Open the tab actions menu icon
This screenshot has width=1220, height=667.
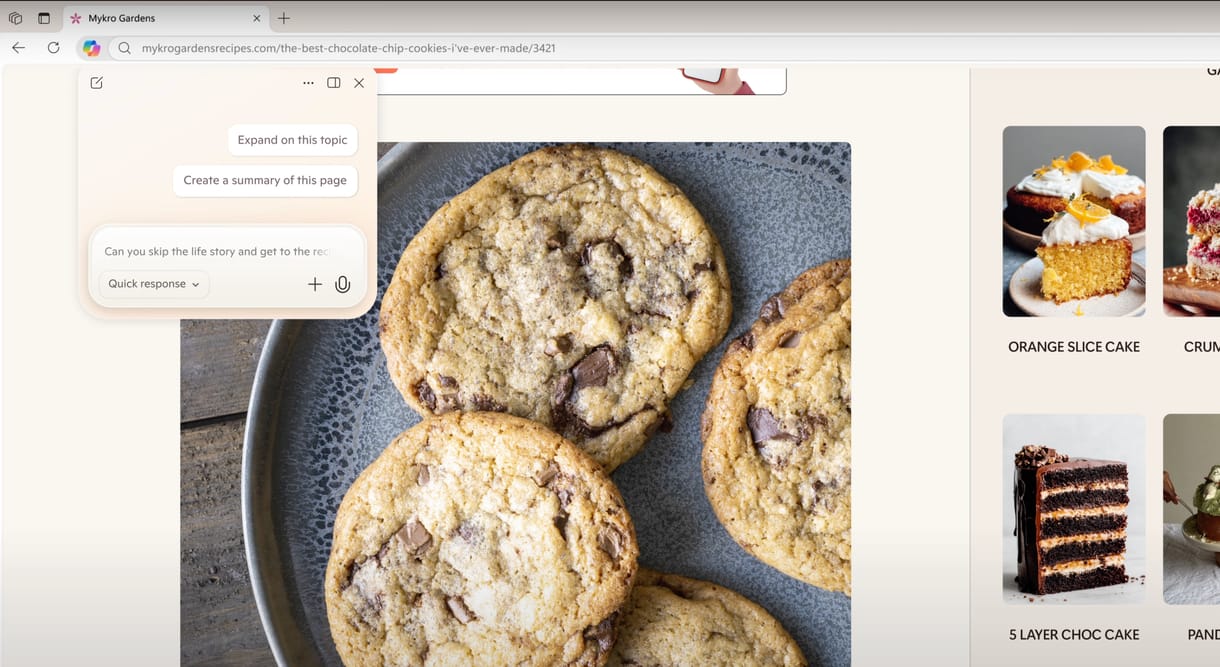tap(44, 18)
